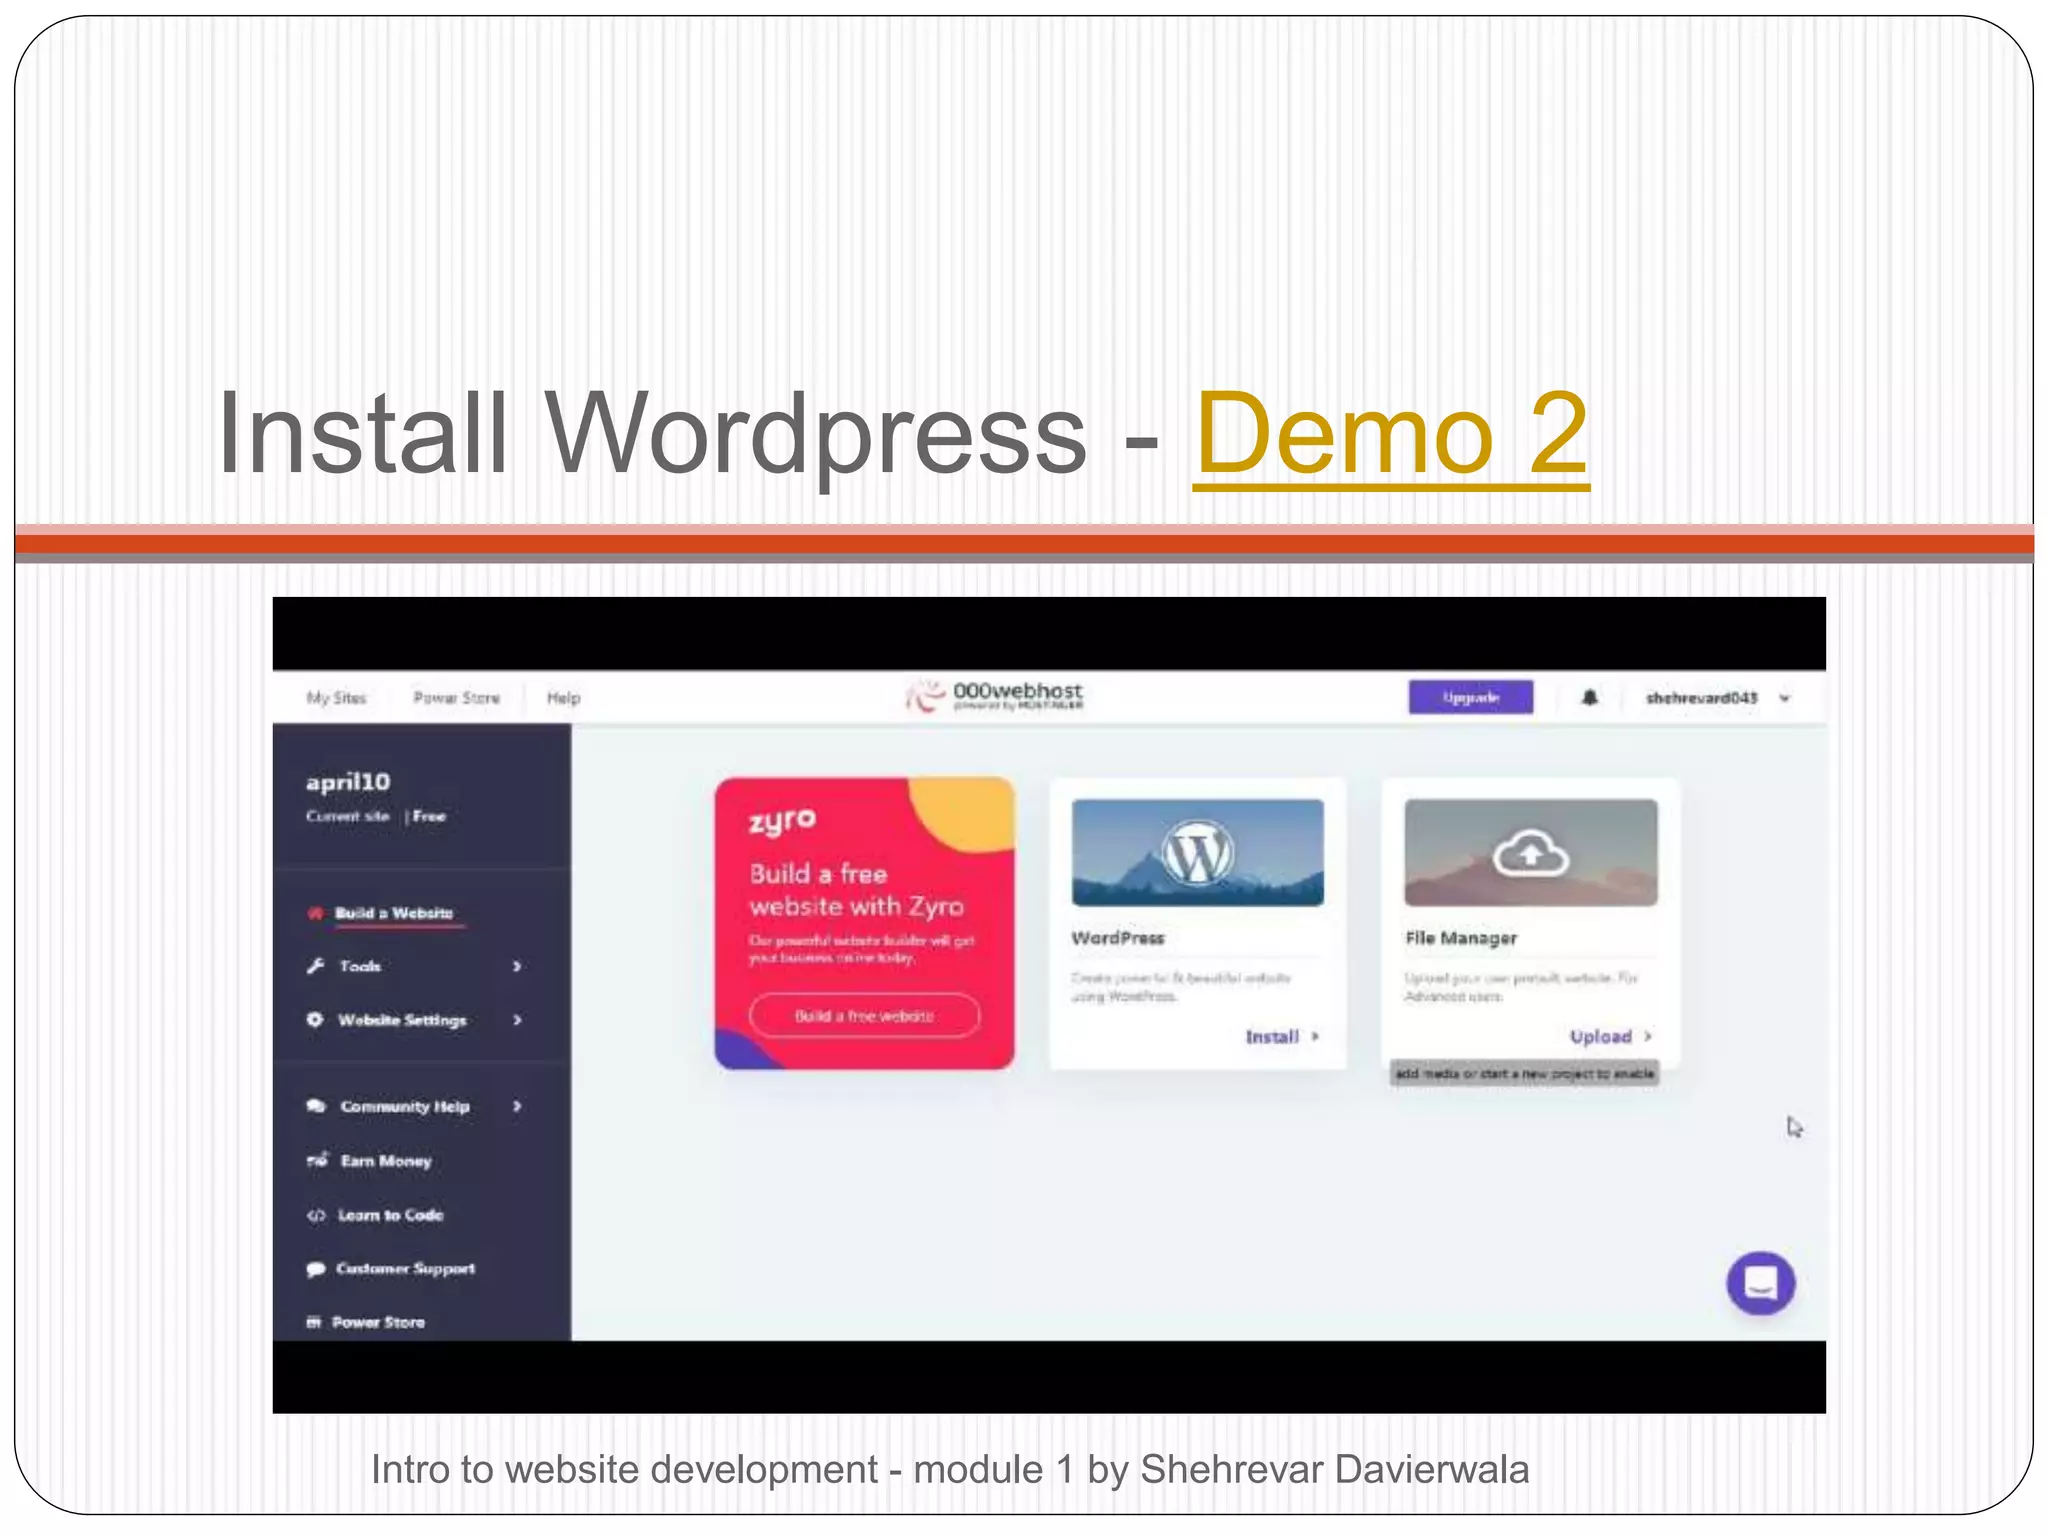
Task: Click the WordPress card title
Action: tap(1117, 938)
